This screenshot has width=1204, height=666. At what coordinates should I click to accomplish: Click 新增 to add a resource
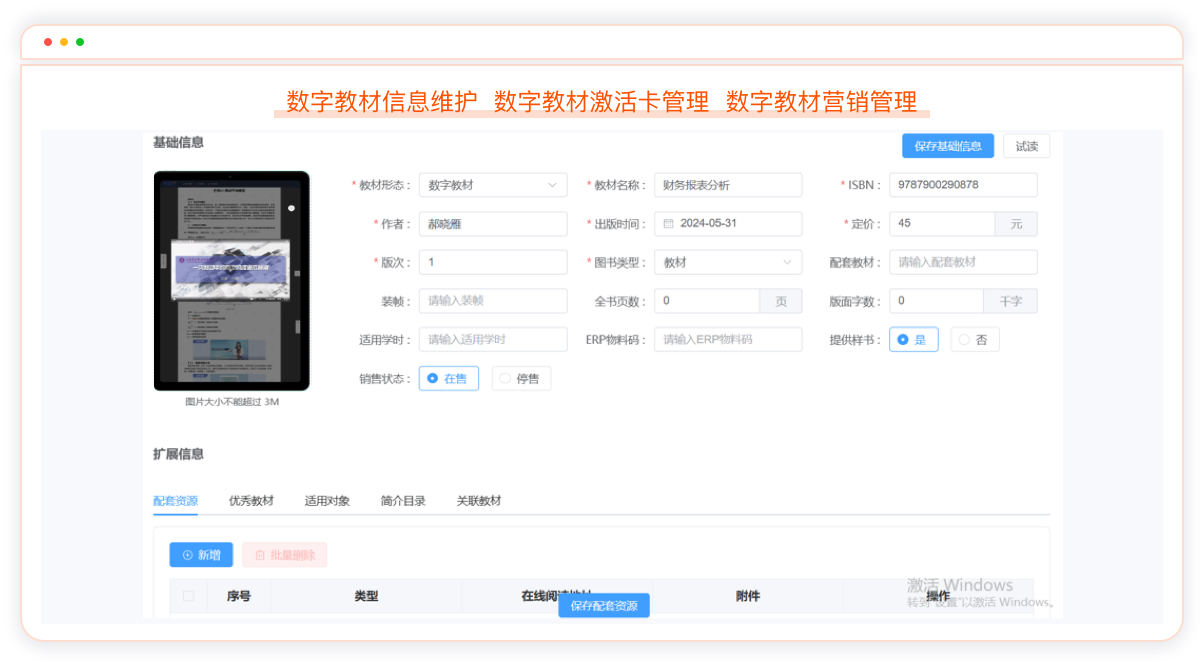point(201,555)
